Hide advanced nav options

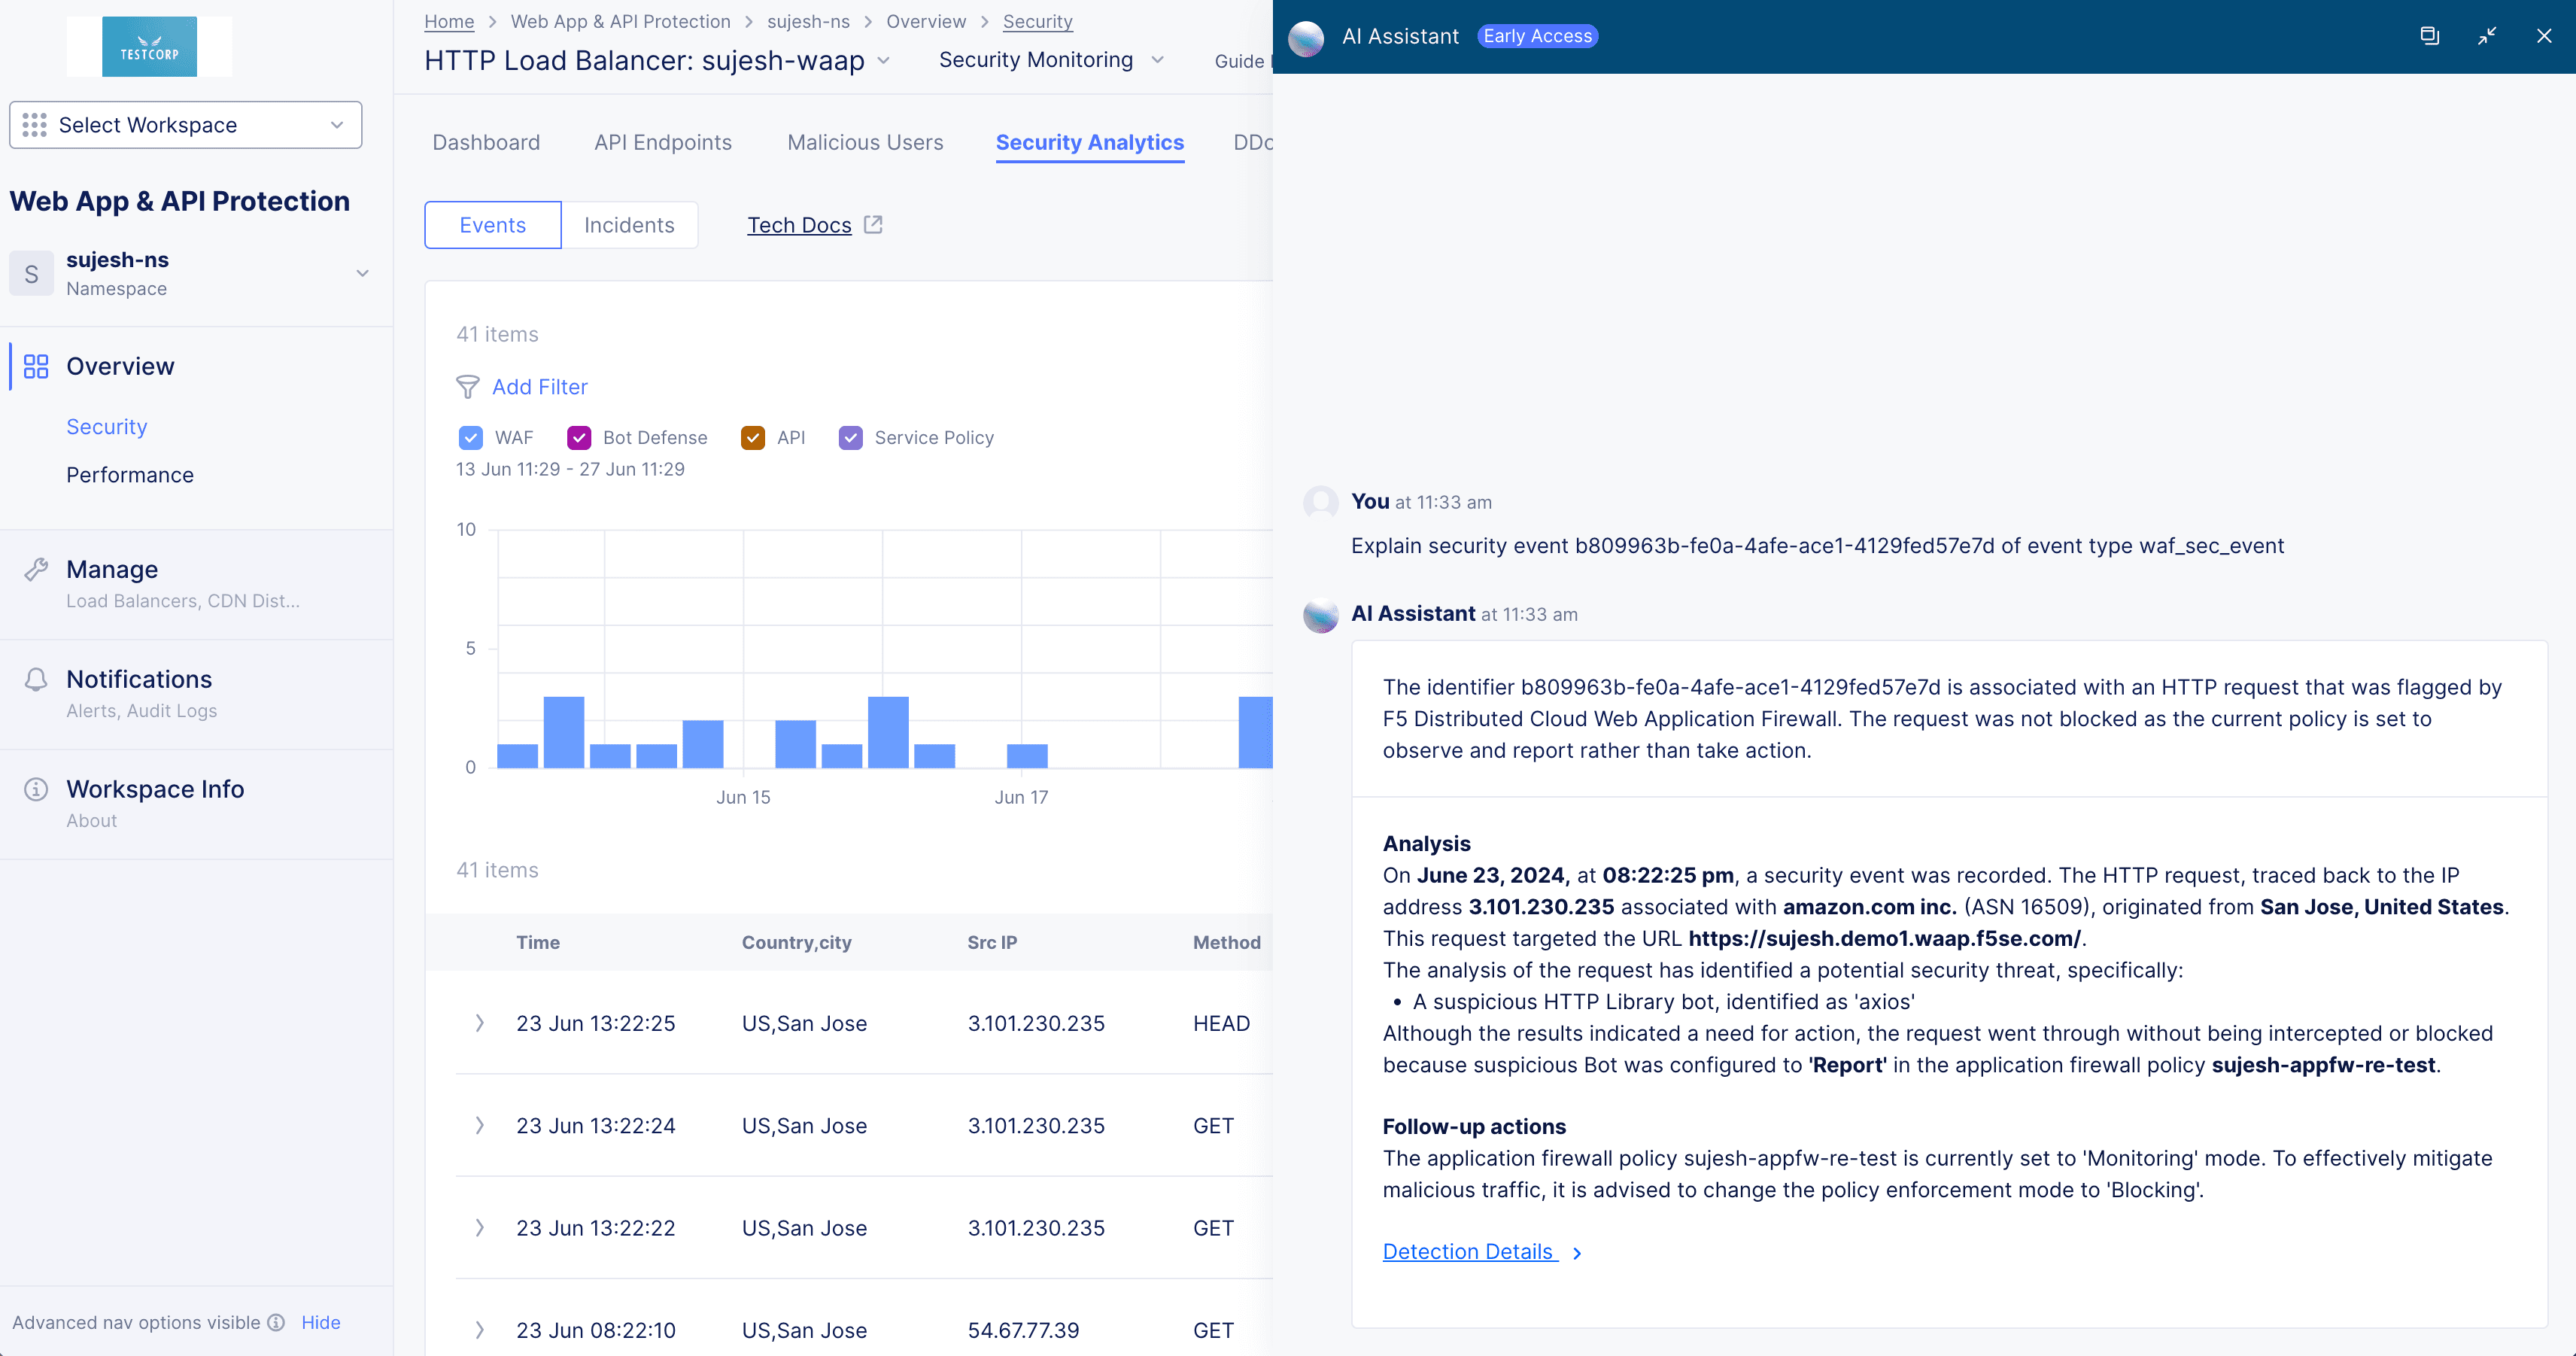point(320,1322)
